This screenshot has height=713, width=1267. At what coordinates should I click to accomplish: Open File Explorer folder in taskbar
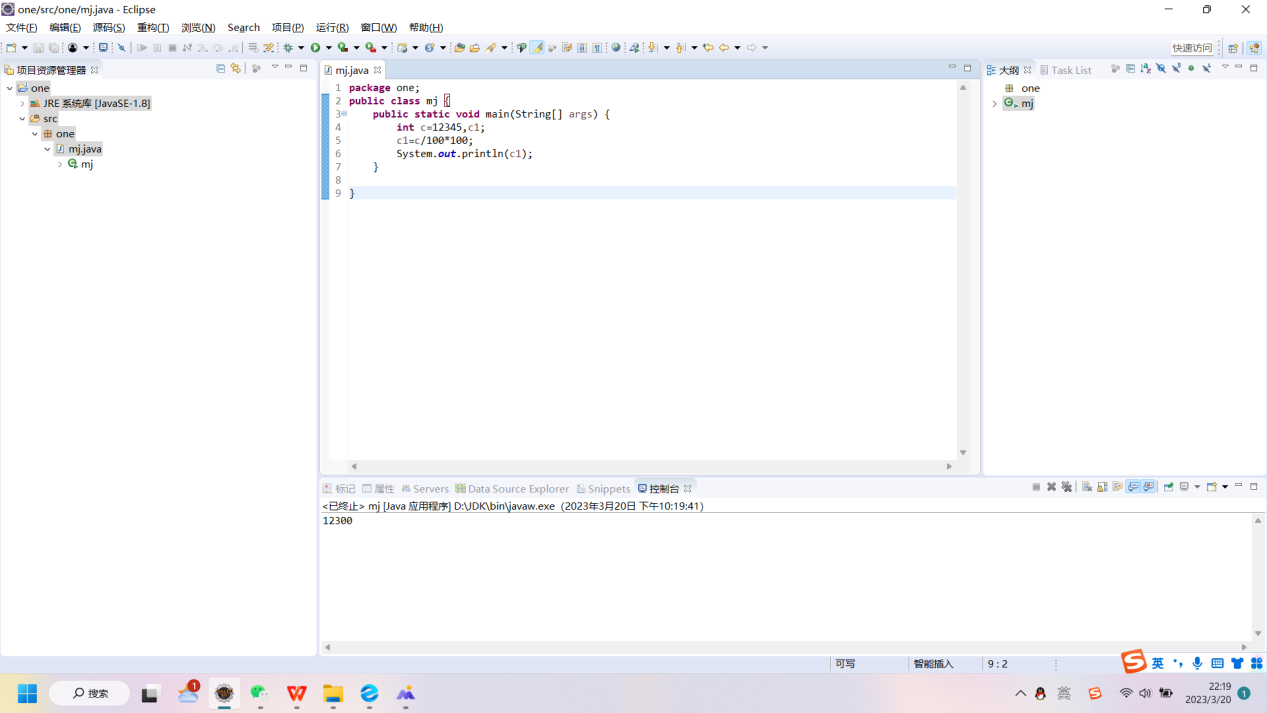(x=333, y=693)
